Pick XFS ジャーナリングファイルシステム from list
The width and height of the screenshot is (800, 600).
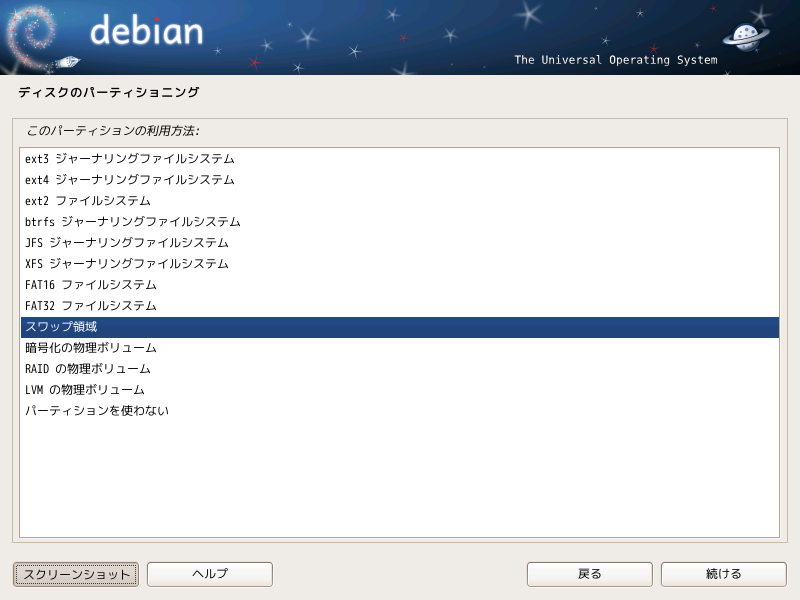(399, 264)
